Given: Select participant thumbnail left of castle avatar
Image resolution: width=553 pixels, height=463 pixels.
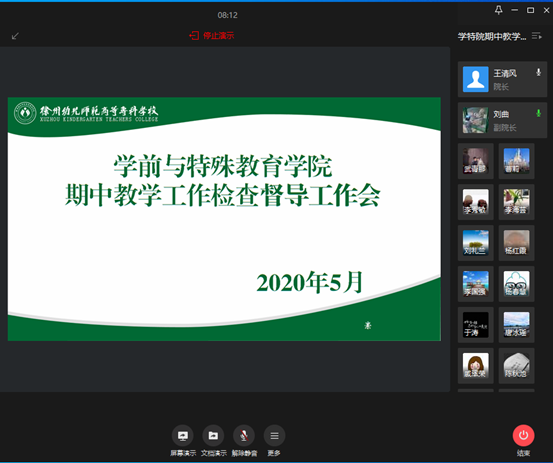Looking at the screenshot, I should [475, 161].
